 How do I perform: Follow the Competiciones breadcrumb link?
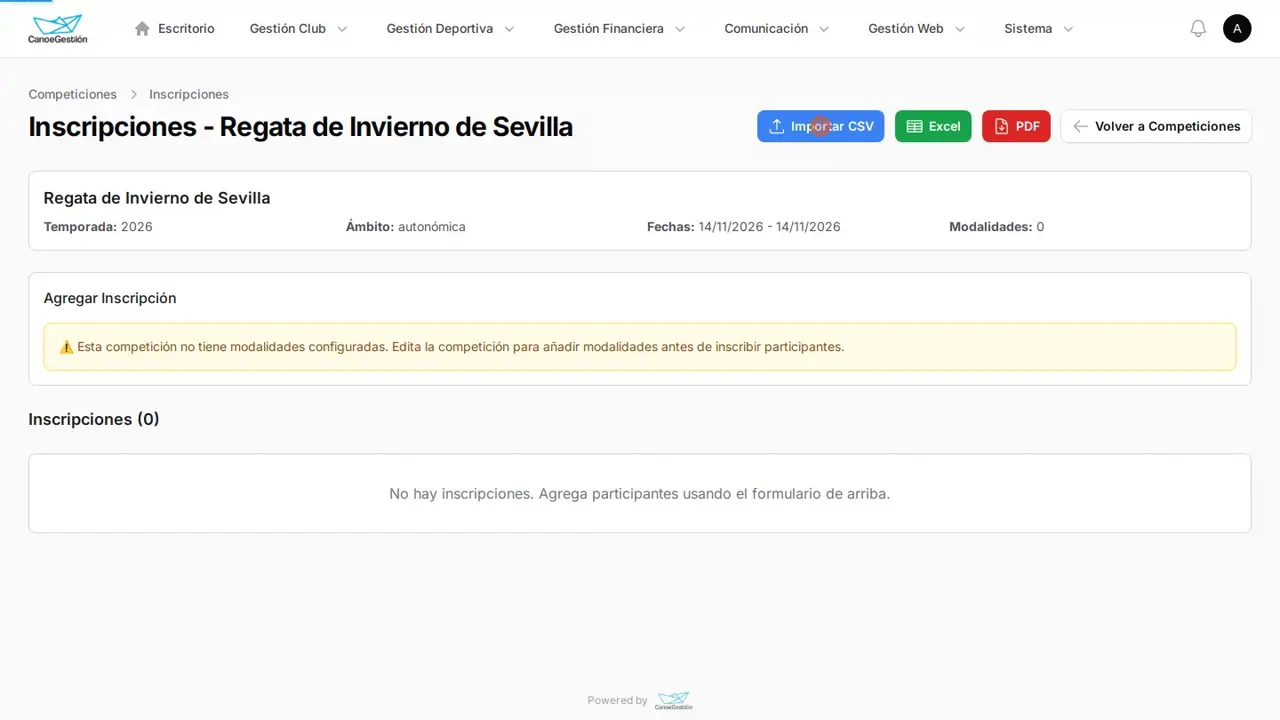coord(73,94)
